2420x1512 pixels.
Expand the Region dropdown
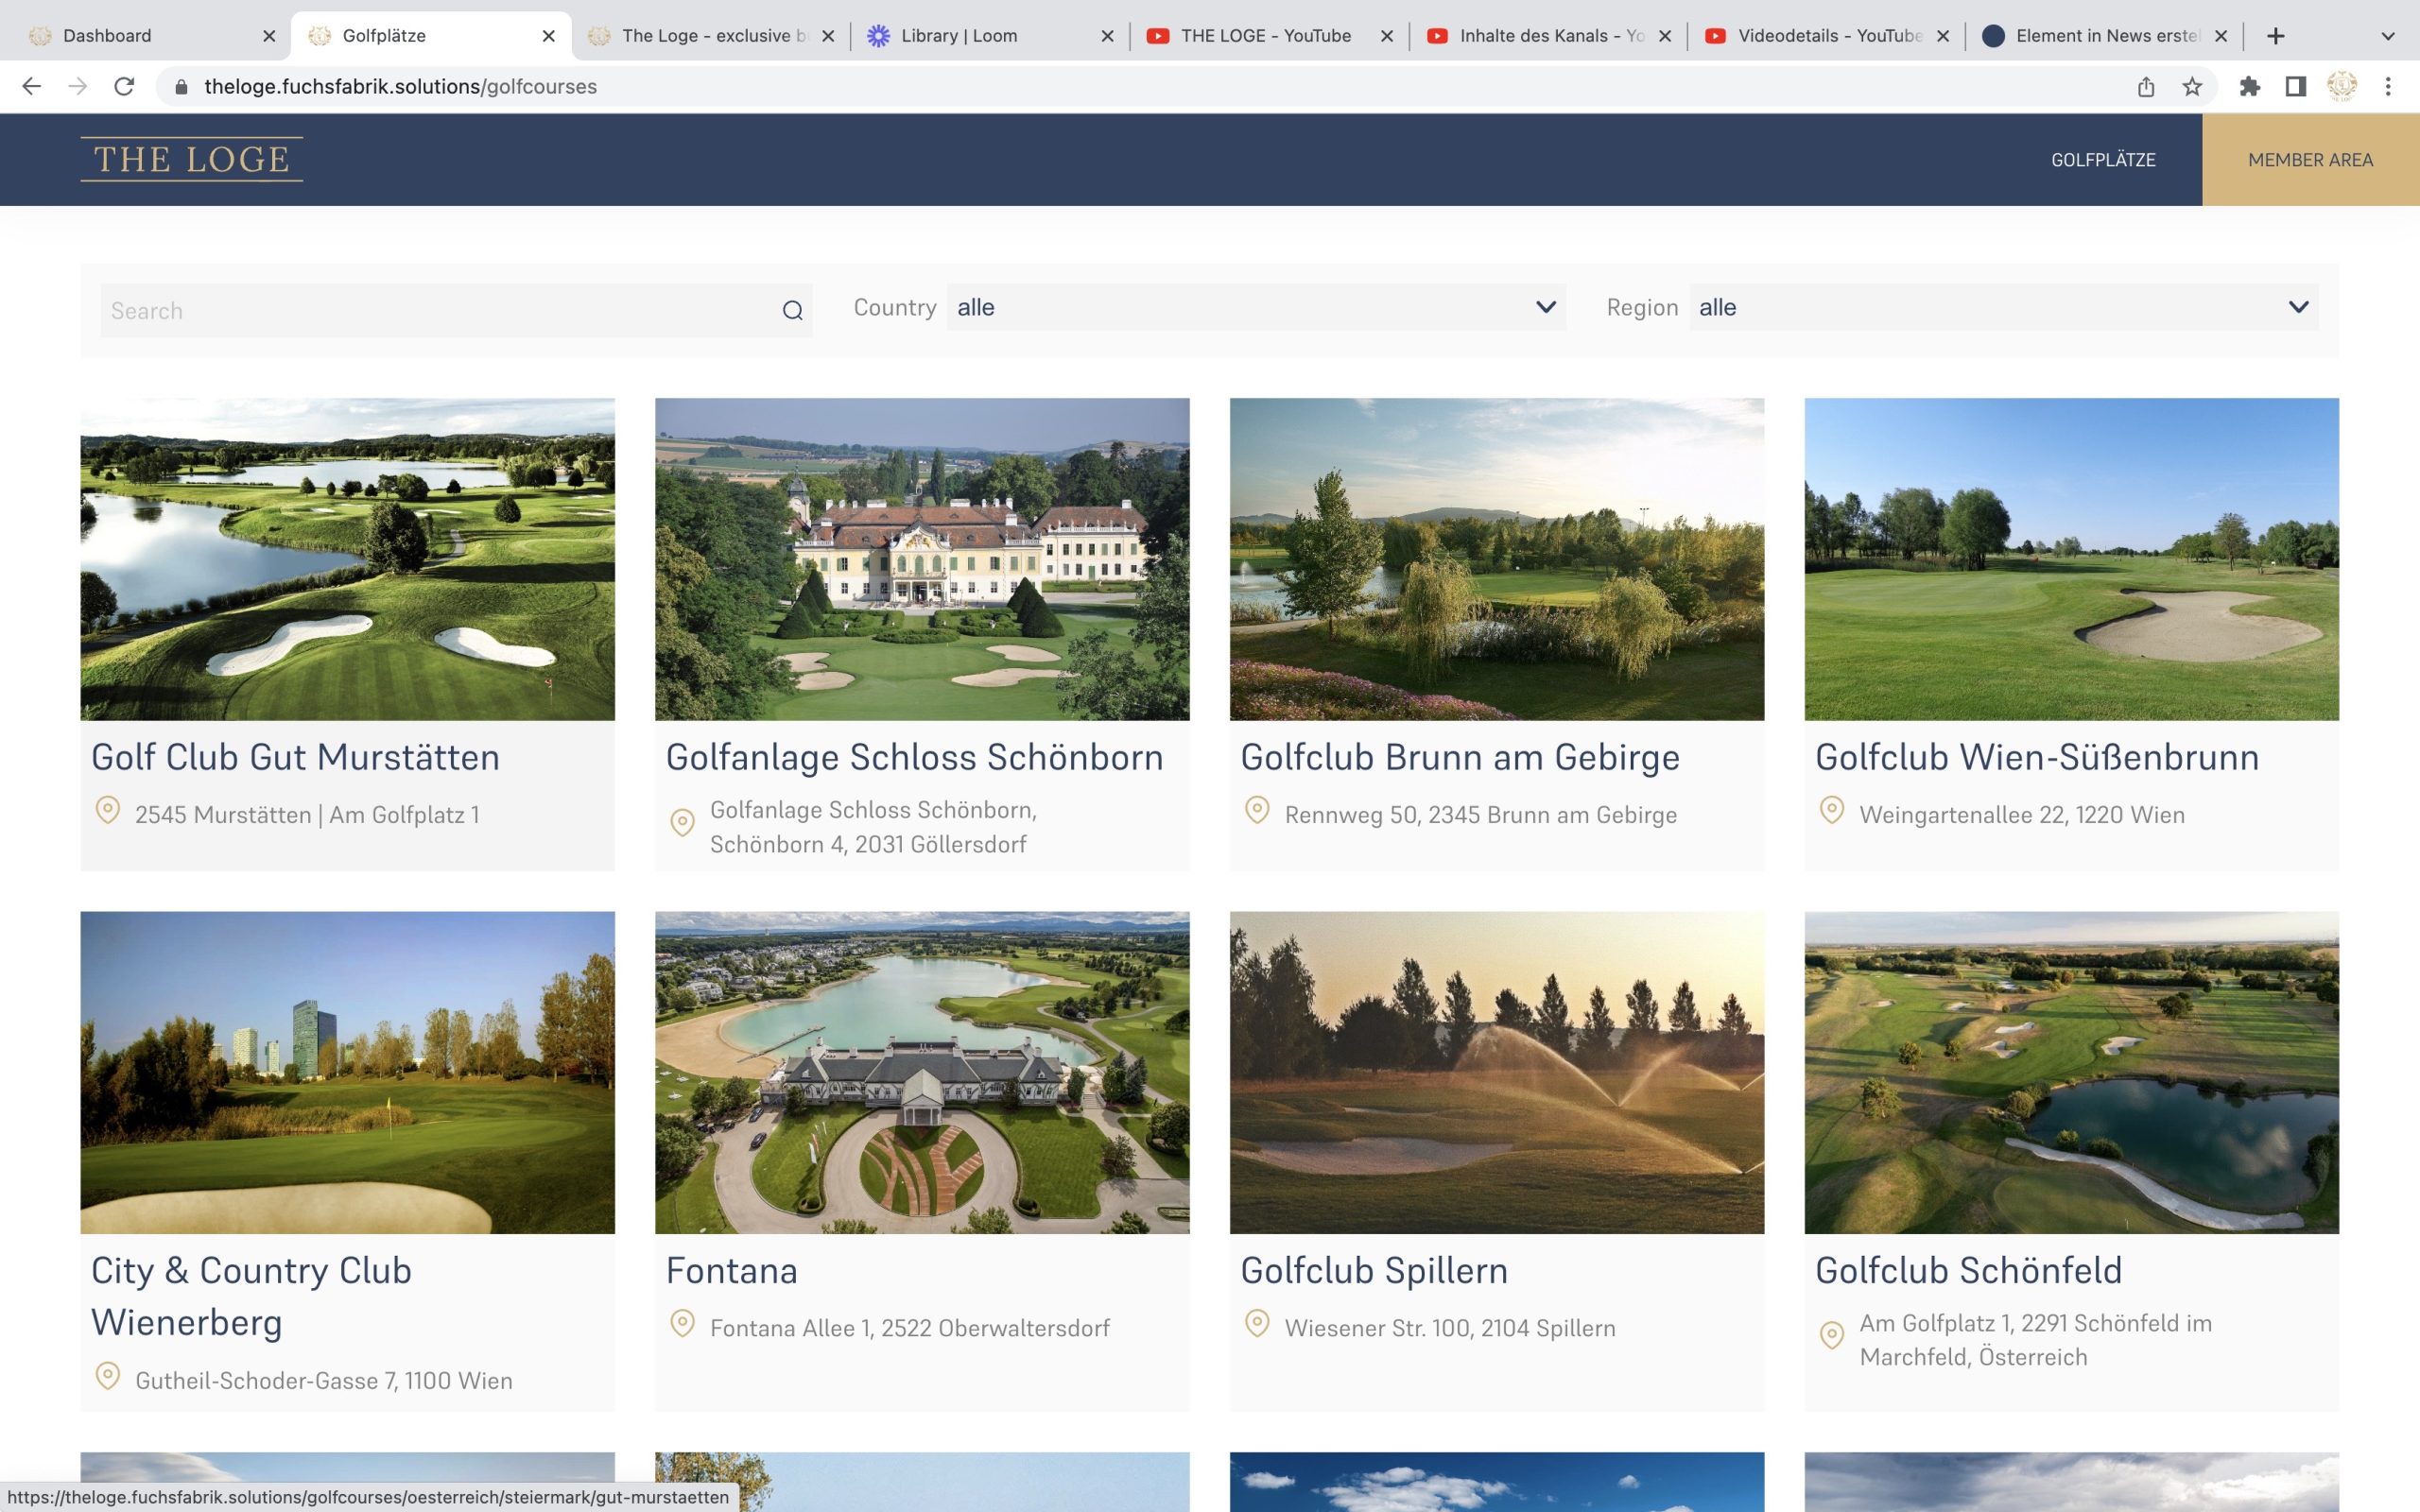[x=2003, y=307]
